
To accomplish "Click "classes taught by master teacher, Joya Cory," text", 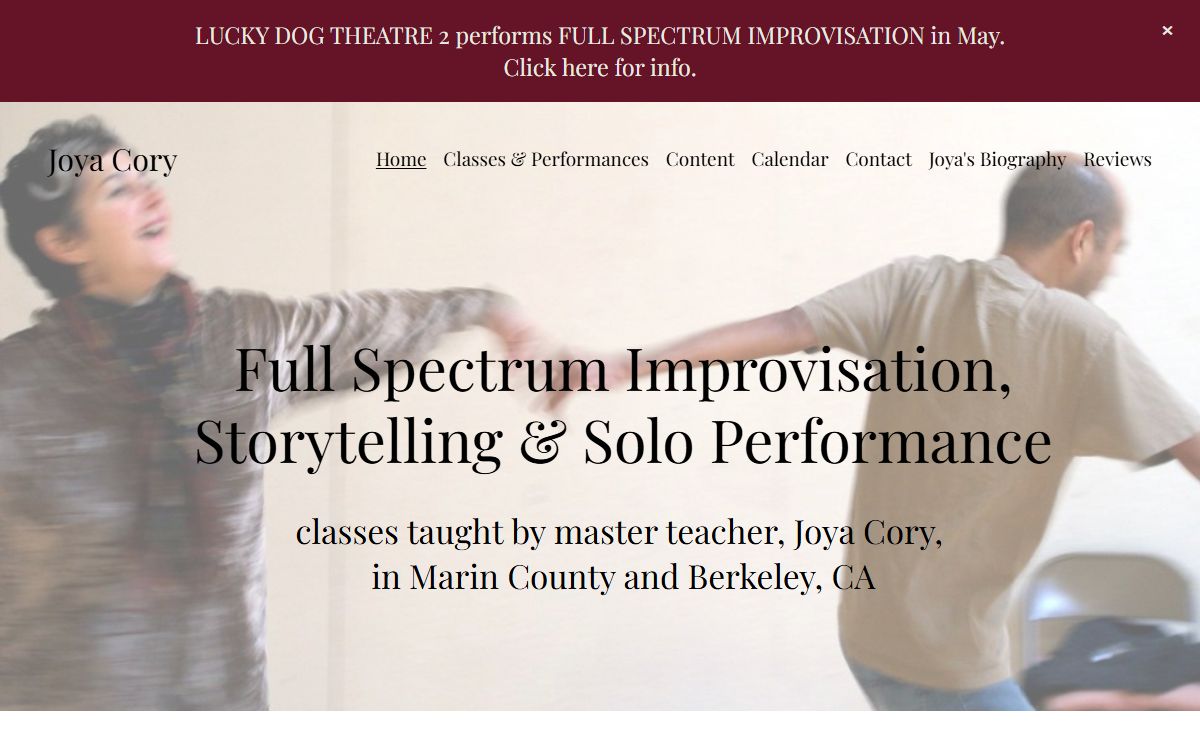I will click(x=619, y=532).
